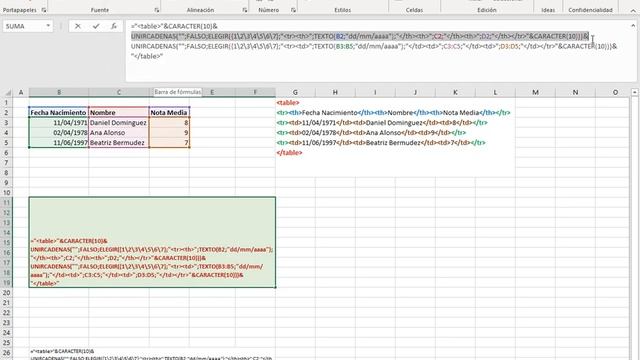Select row 1 header

(7, 102)
